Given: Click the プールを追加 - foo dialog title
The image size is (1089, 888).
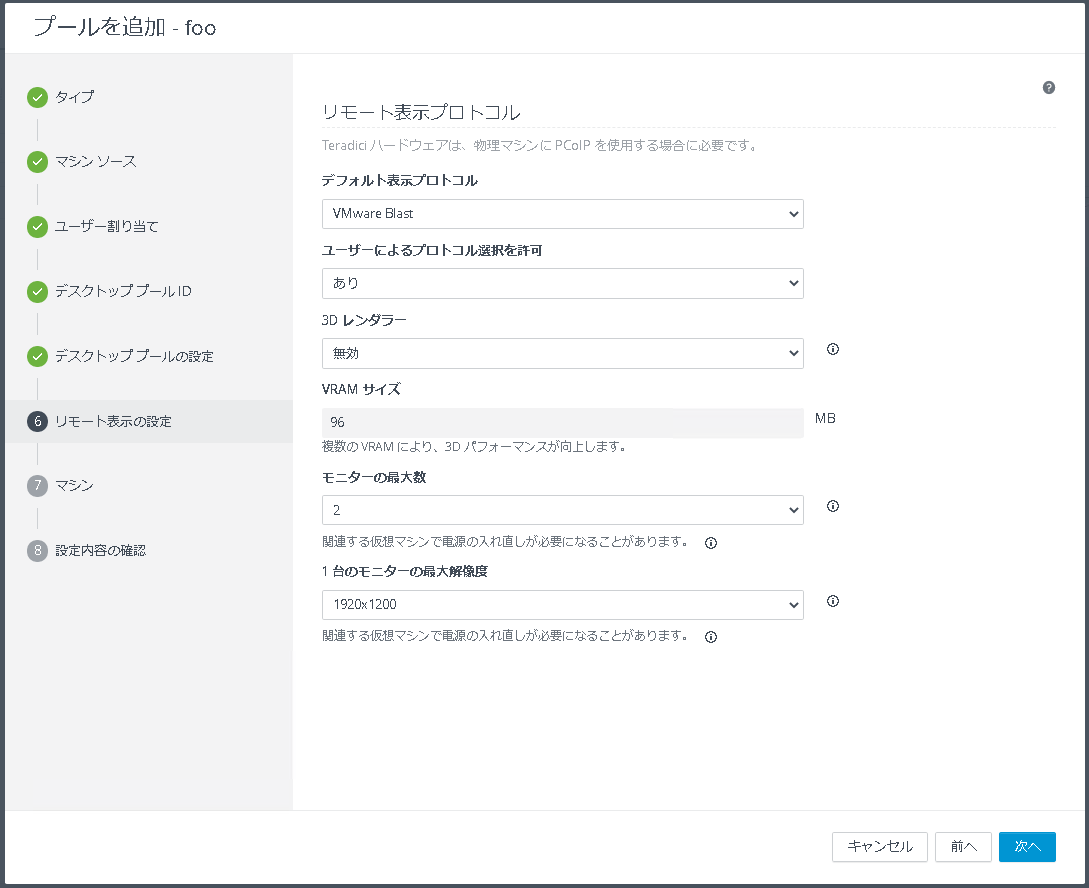Looking at the screenshot, I should tap(125, 27).
